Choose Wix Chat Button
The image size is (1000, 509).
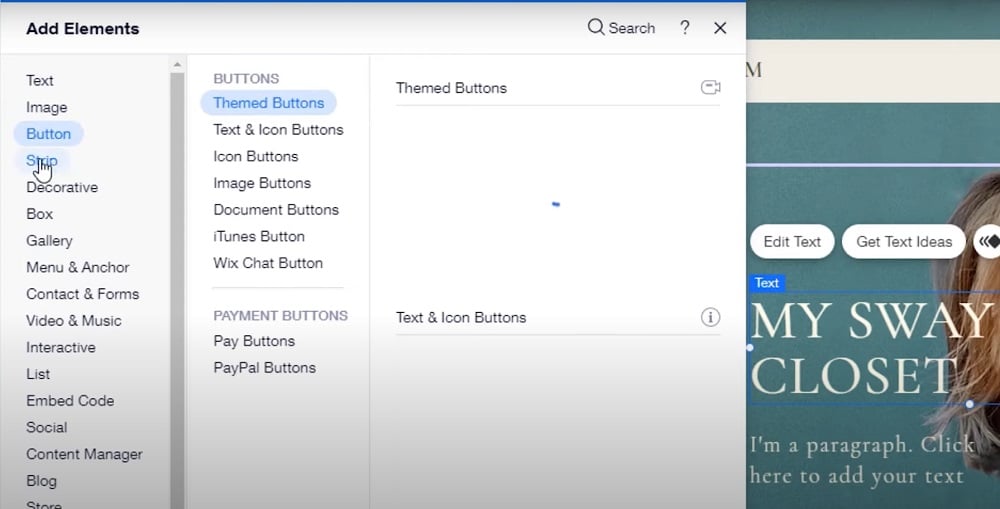click(x=268, y=263)
